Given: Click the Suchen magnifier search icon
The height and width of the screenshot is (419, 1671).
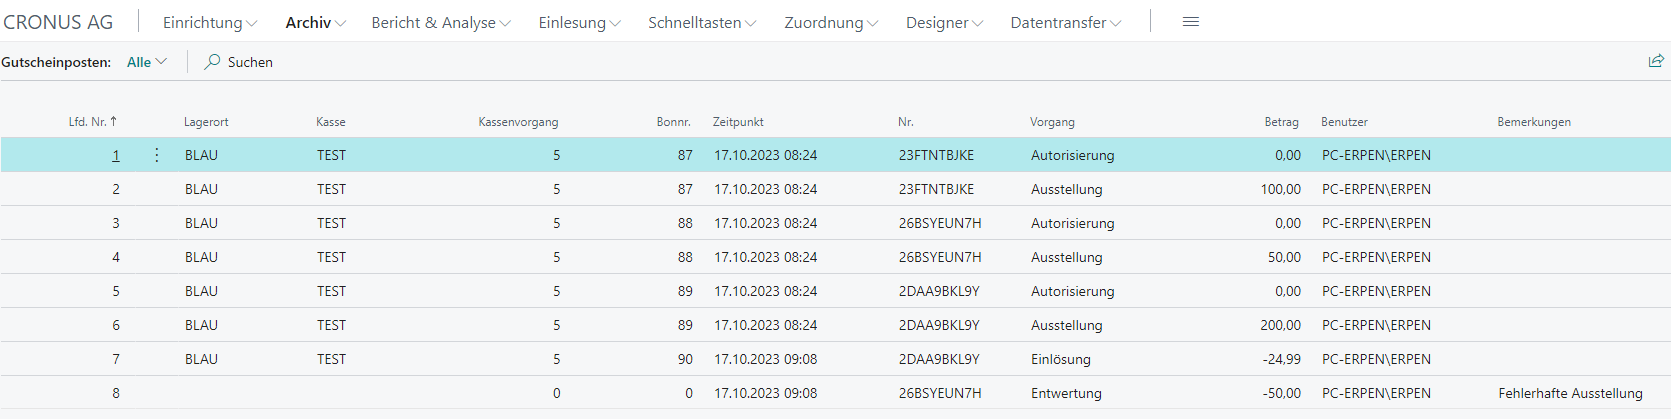Looking at the screenshot, I should click(x=212, y=62).
